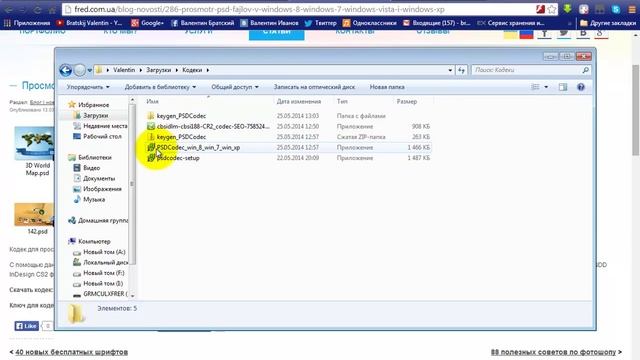Click the green download arrow extension icon

[x=567, y=9]
